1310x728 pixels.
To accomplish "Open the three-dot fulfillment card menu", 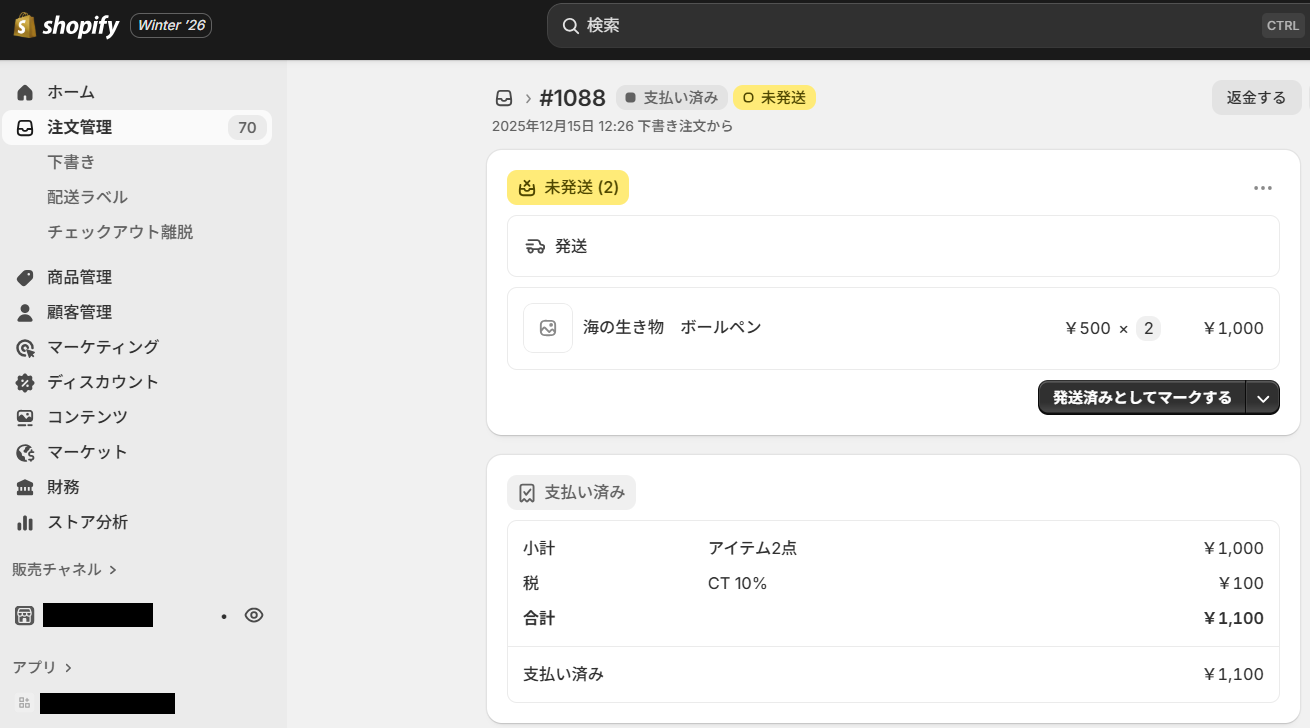I will [x=1263, y=188].
